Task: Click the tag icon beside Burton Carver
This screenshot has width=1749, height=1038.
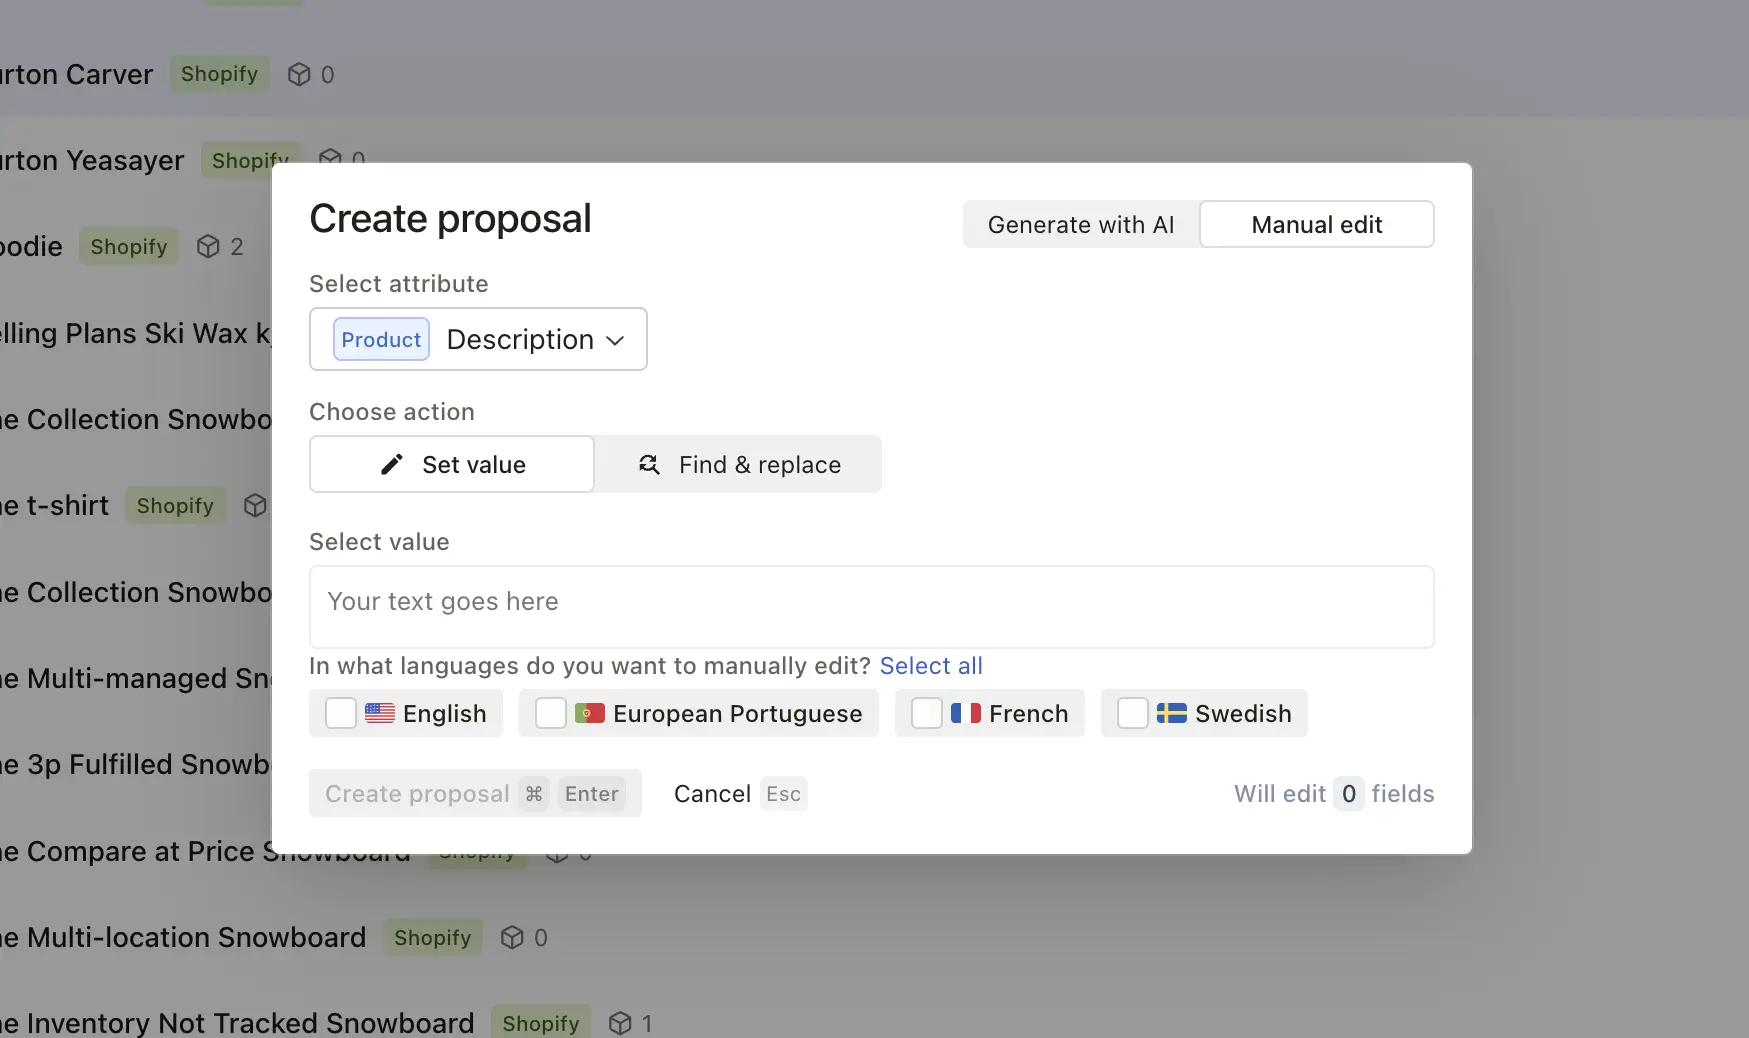Action: click(299, 74)
